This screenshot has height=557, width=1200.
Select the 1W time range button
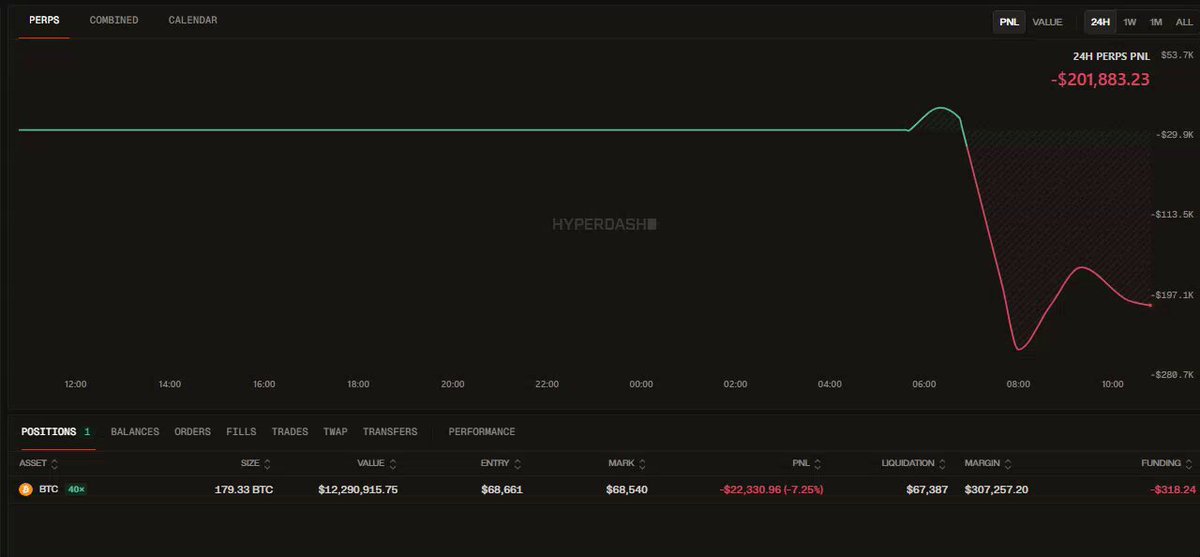point(1130,22)
